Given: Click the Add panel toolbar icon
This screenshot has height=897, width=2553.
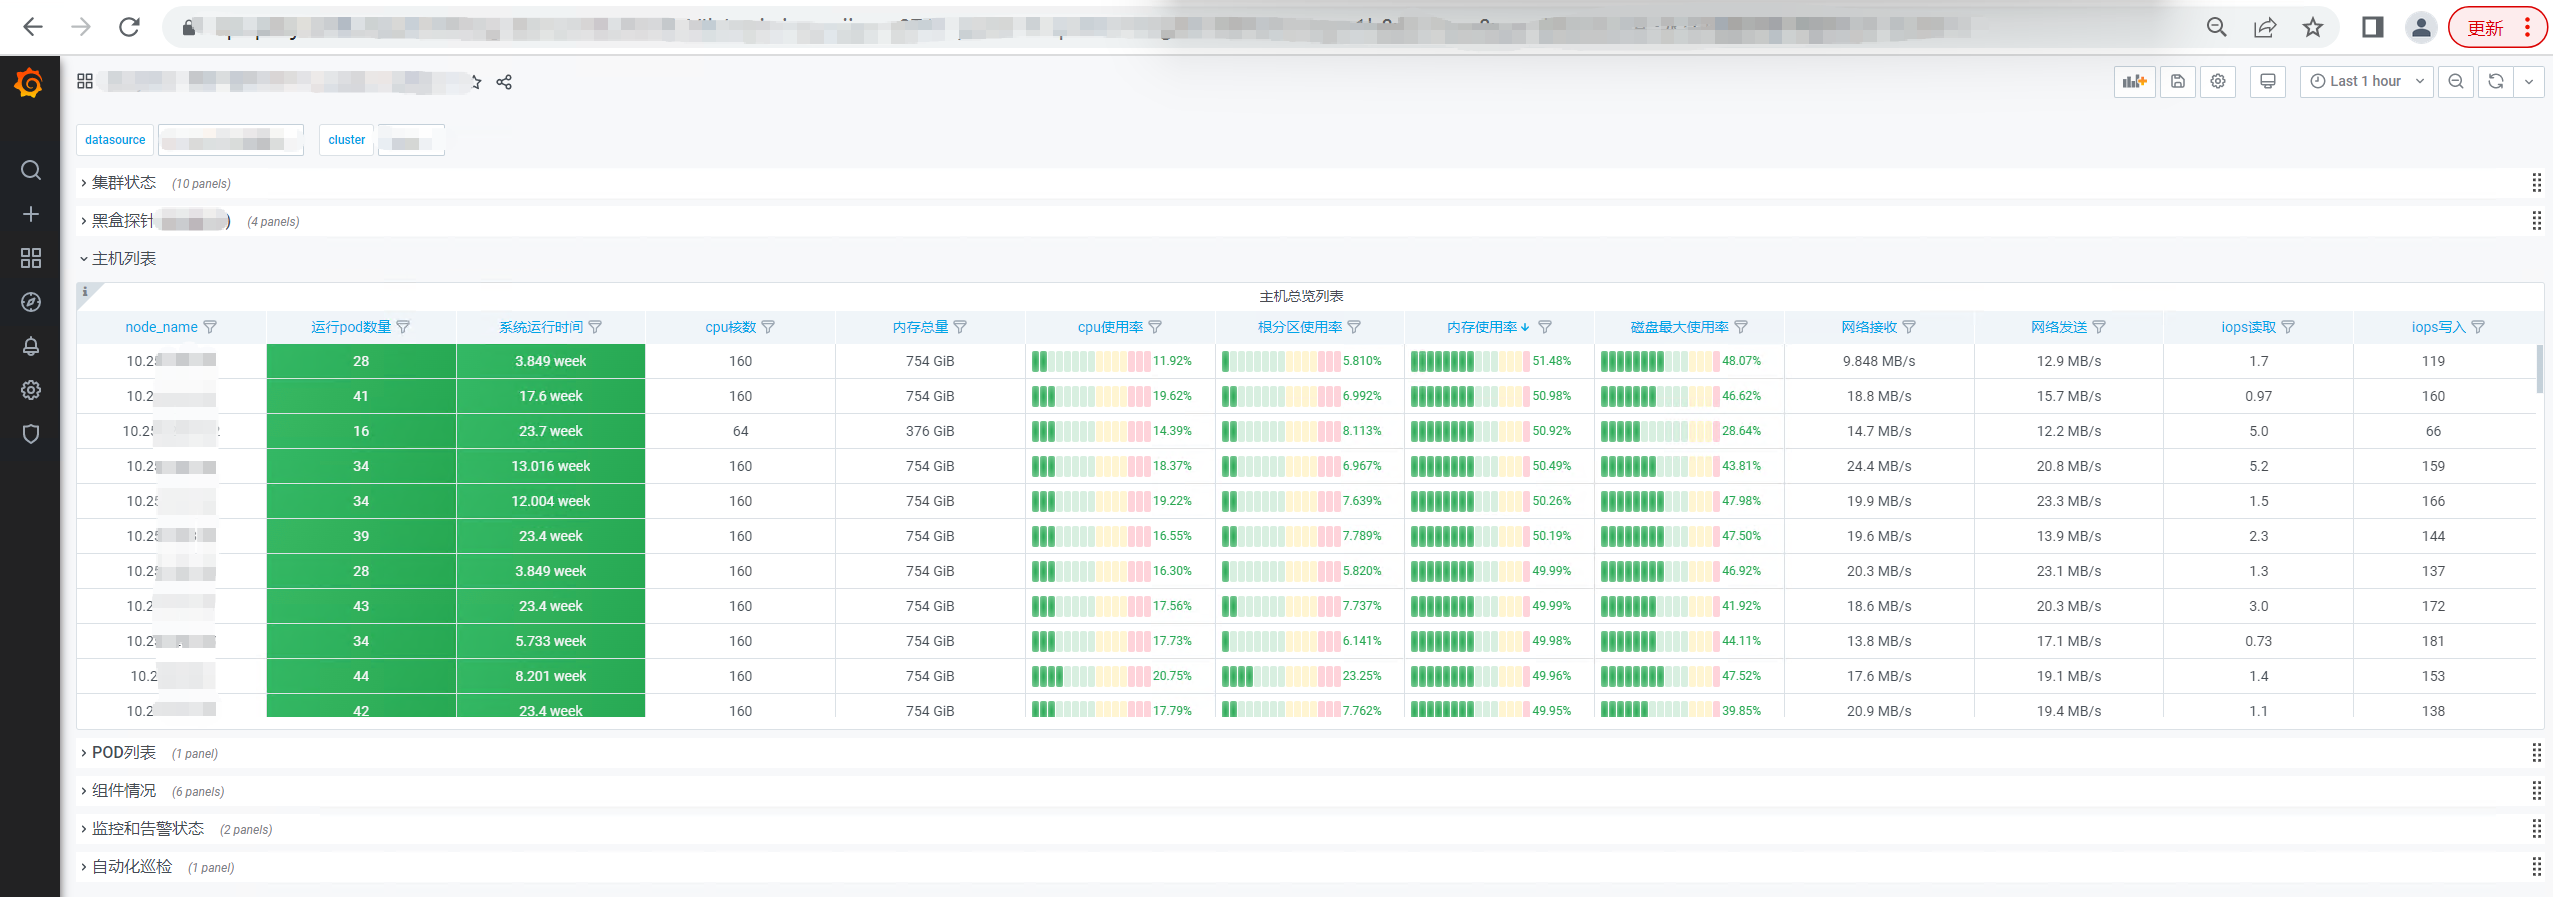Looking at the screenshot, I should click(x=2134, y=81).
